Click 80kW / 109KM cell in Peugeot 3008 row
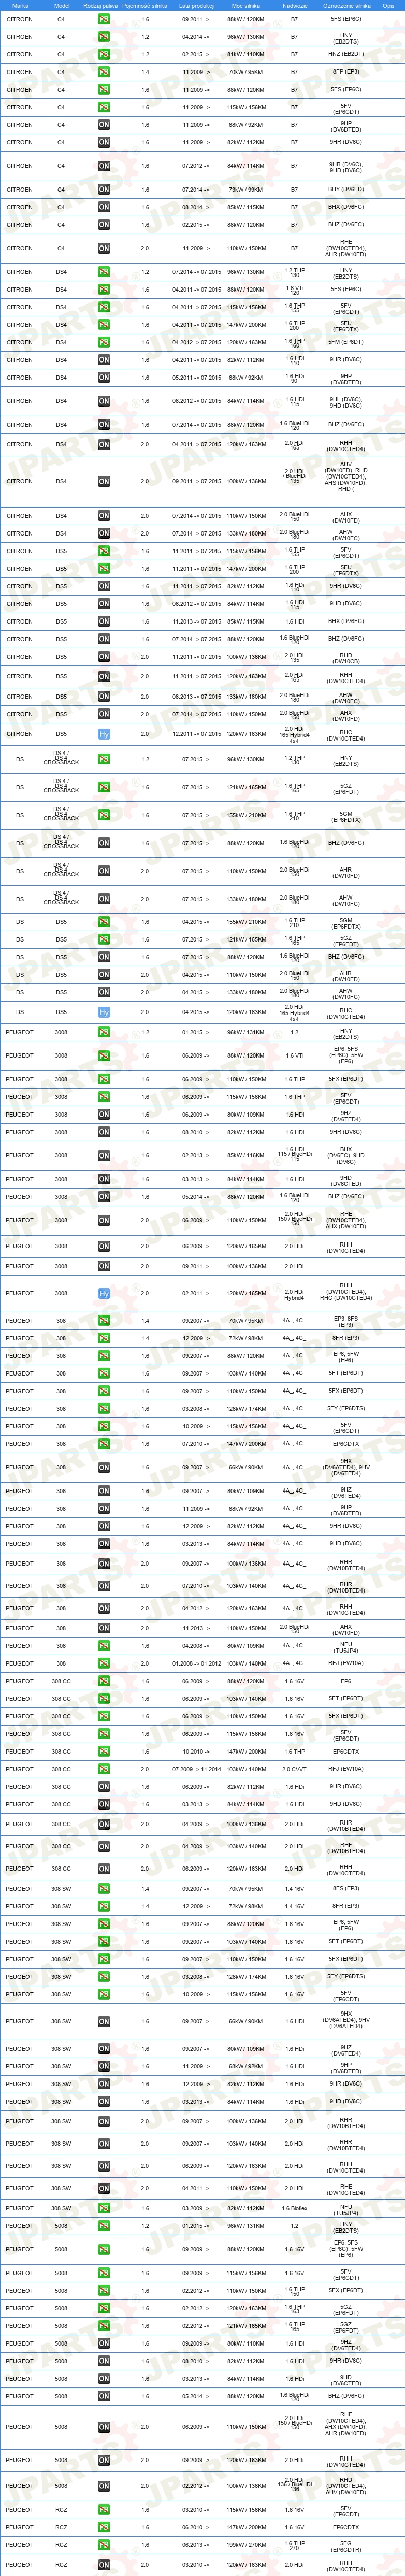 pyautogui.click(x=246, y=1114)
